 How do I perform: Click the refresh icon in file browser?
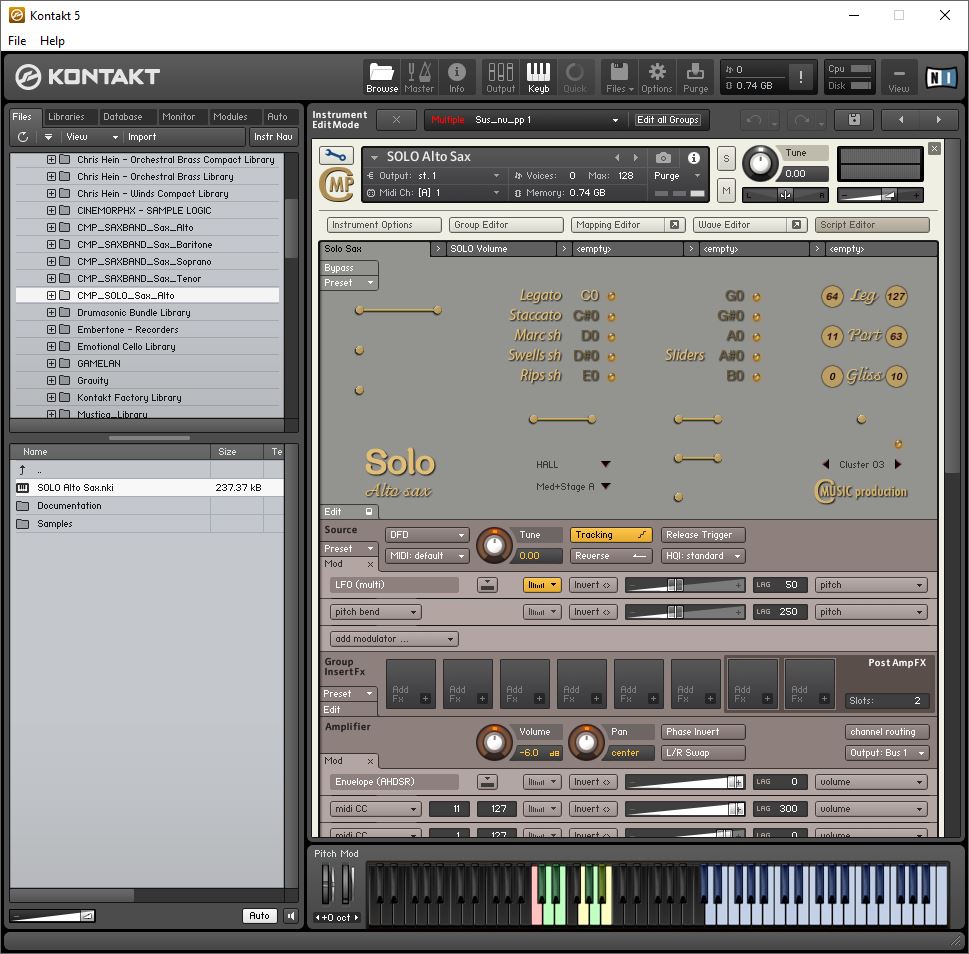pyautogui.click(x=23, y=137)
